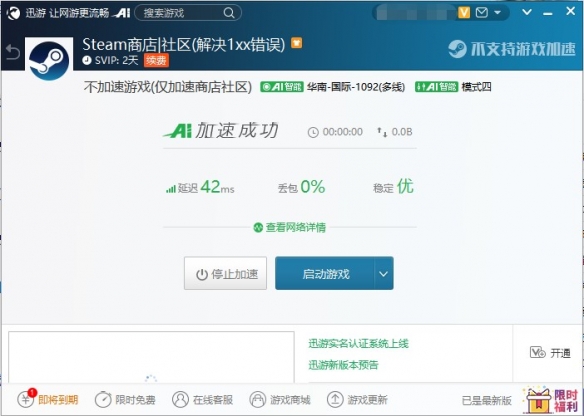Open the mail envelope icon

point(482,13)
